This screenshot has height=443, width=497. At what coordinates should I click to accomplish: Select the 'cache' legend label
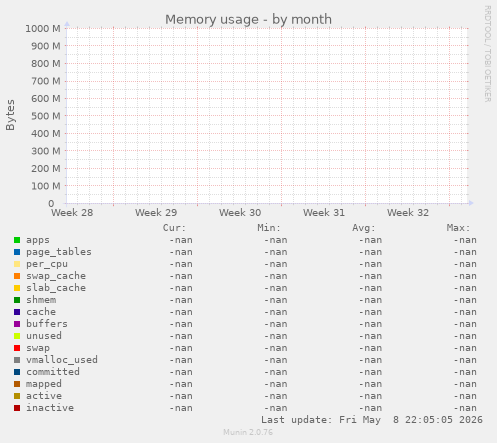tap(41, 312)
